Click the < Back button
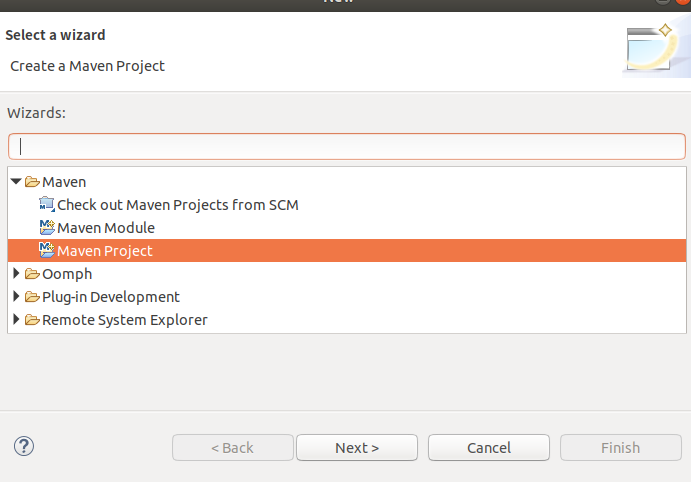This screenshot has height=482, width=691. click(x=233, y=448)
